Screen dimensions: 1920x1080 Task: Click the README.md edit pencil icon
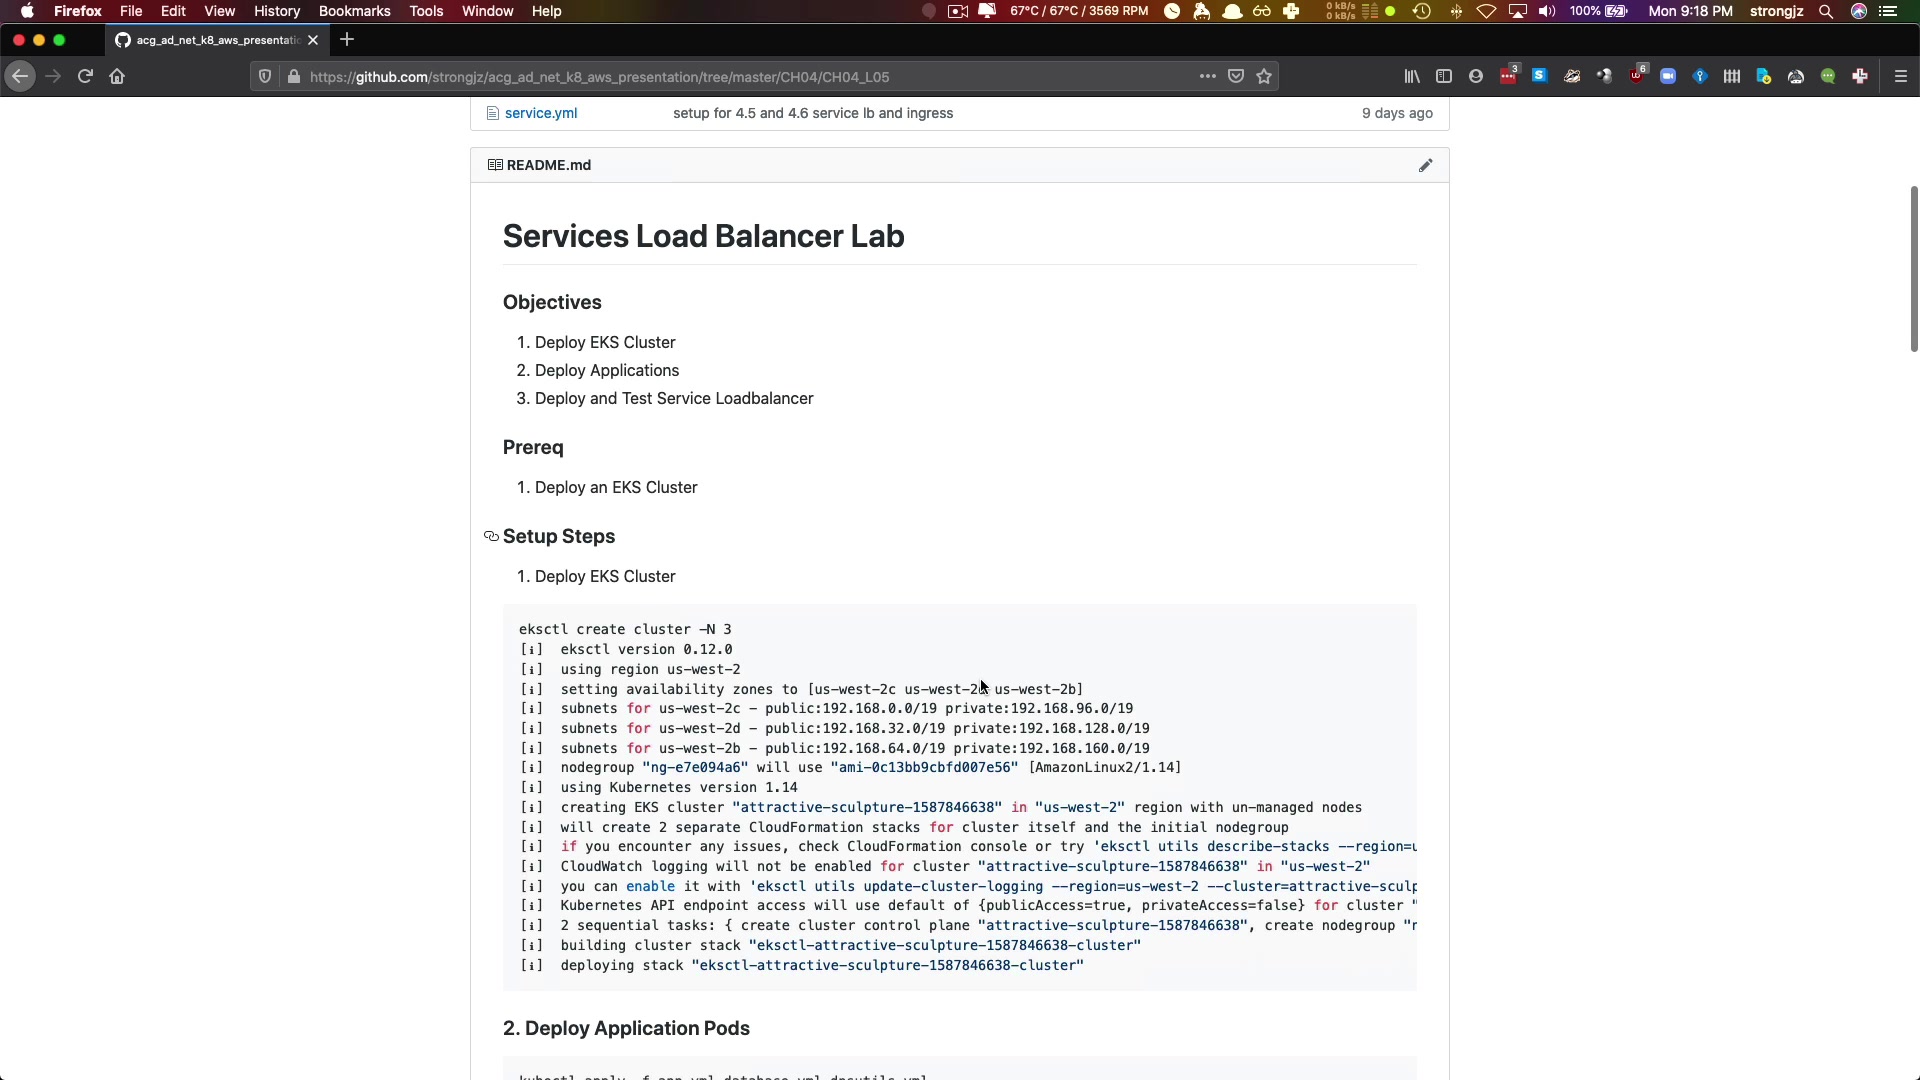click(1425, 165)
